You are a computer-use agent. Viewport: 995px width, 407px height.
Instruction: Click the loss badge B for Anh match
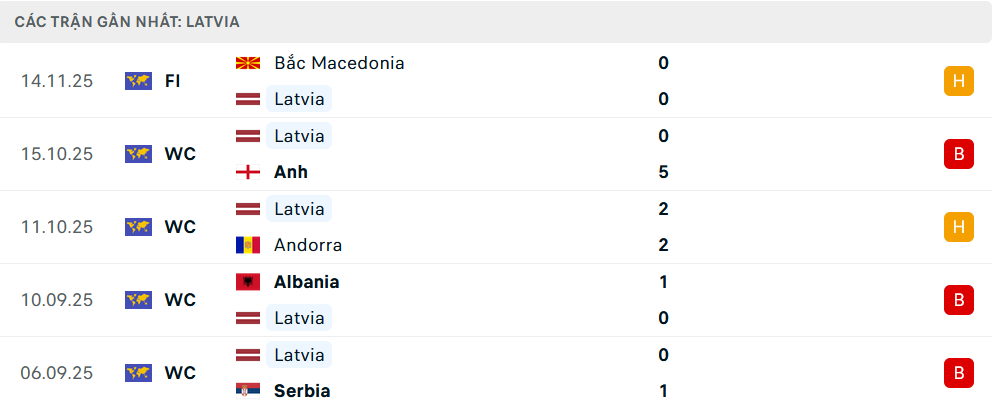click(x=958, y=154)
